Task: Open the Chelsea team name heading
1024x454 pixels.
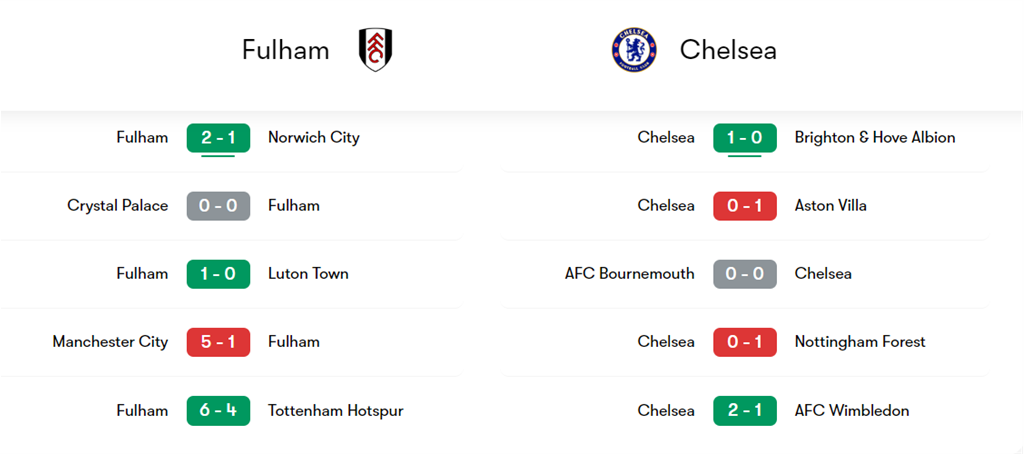Action: pyautogui.click(x=728, y=50)
